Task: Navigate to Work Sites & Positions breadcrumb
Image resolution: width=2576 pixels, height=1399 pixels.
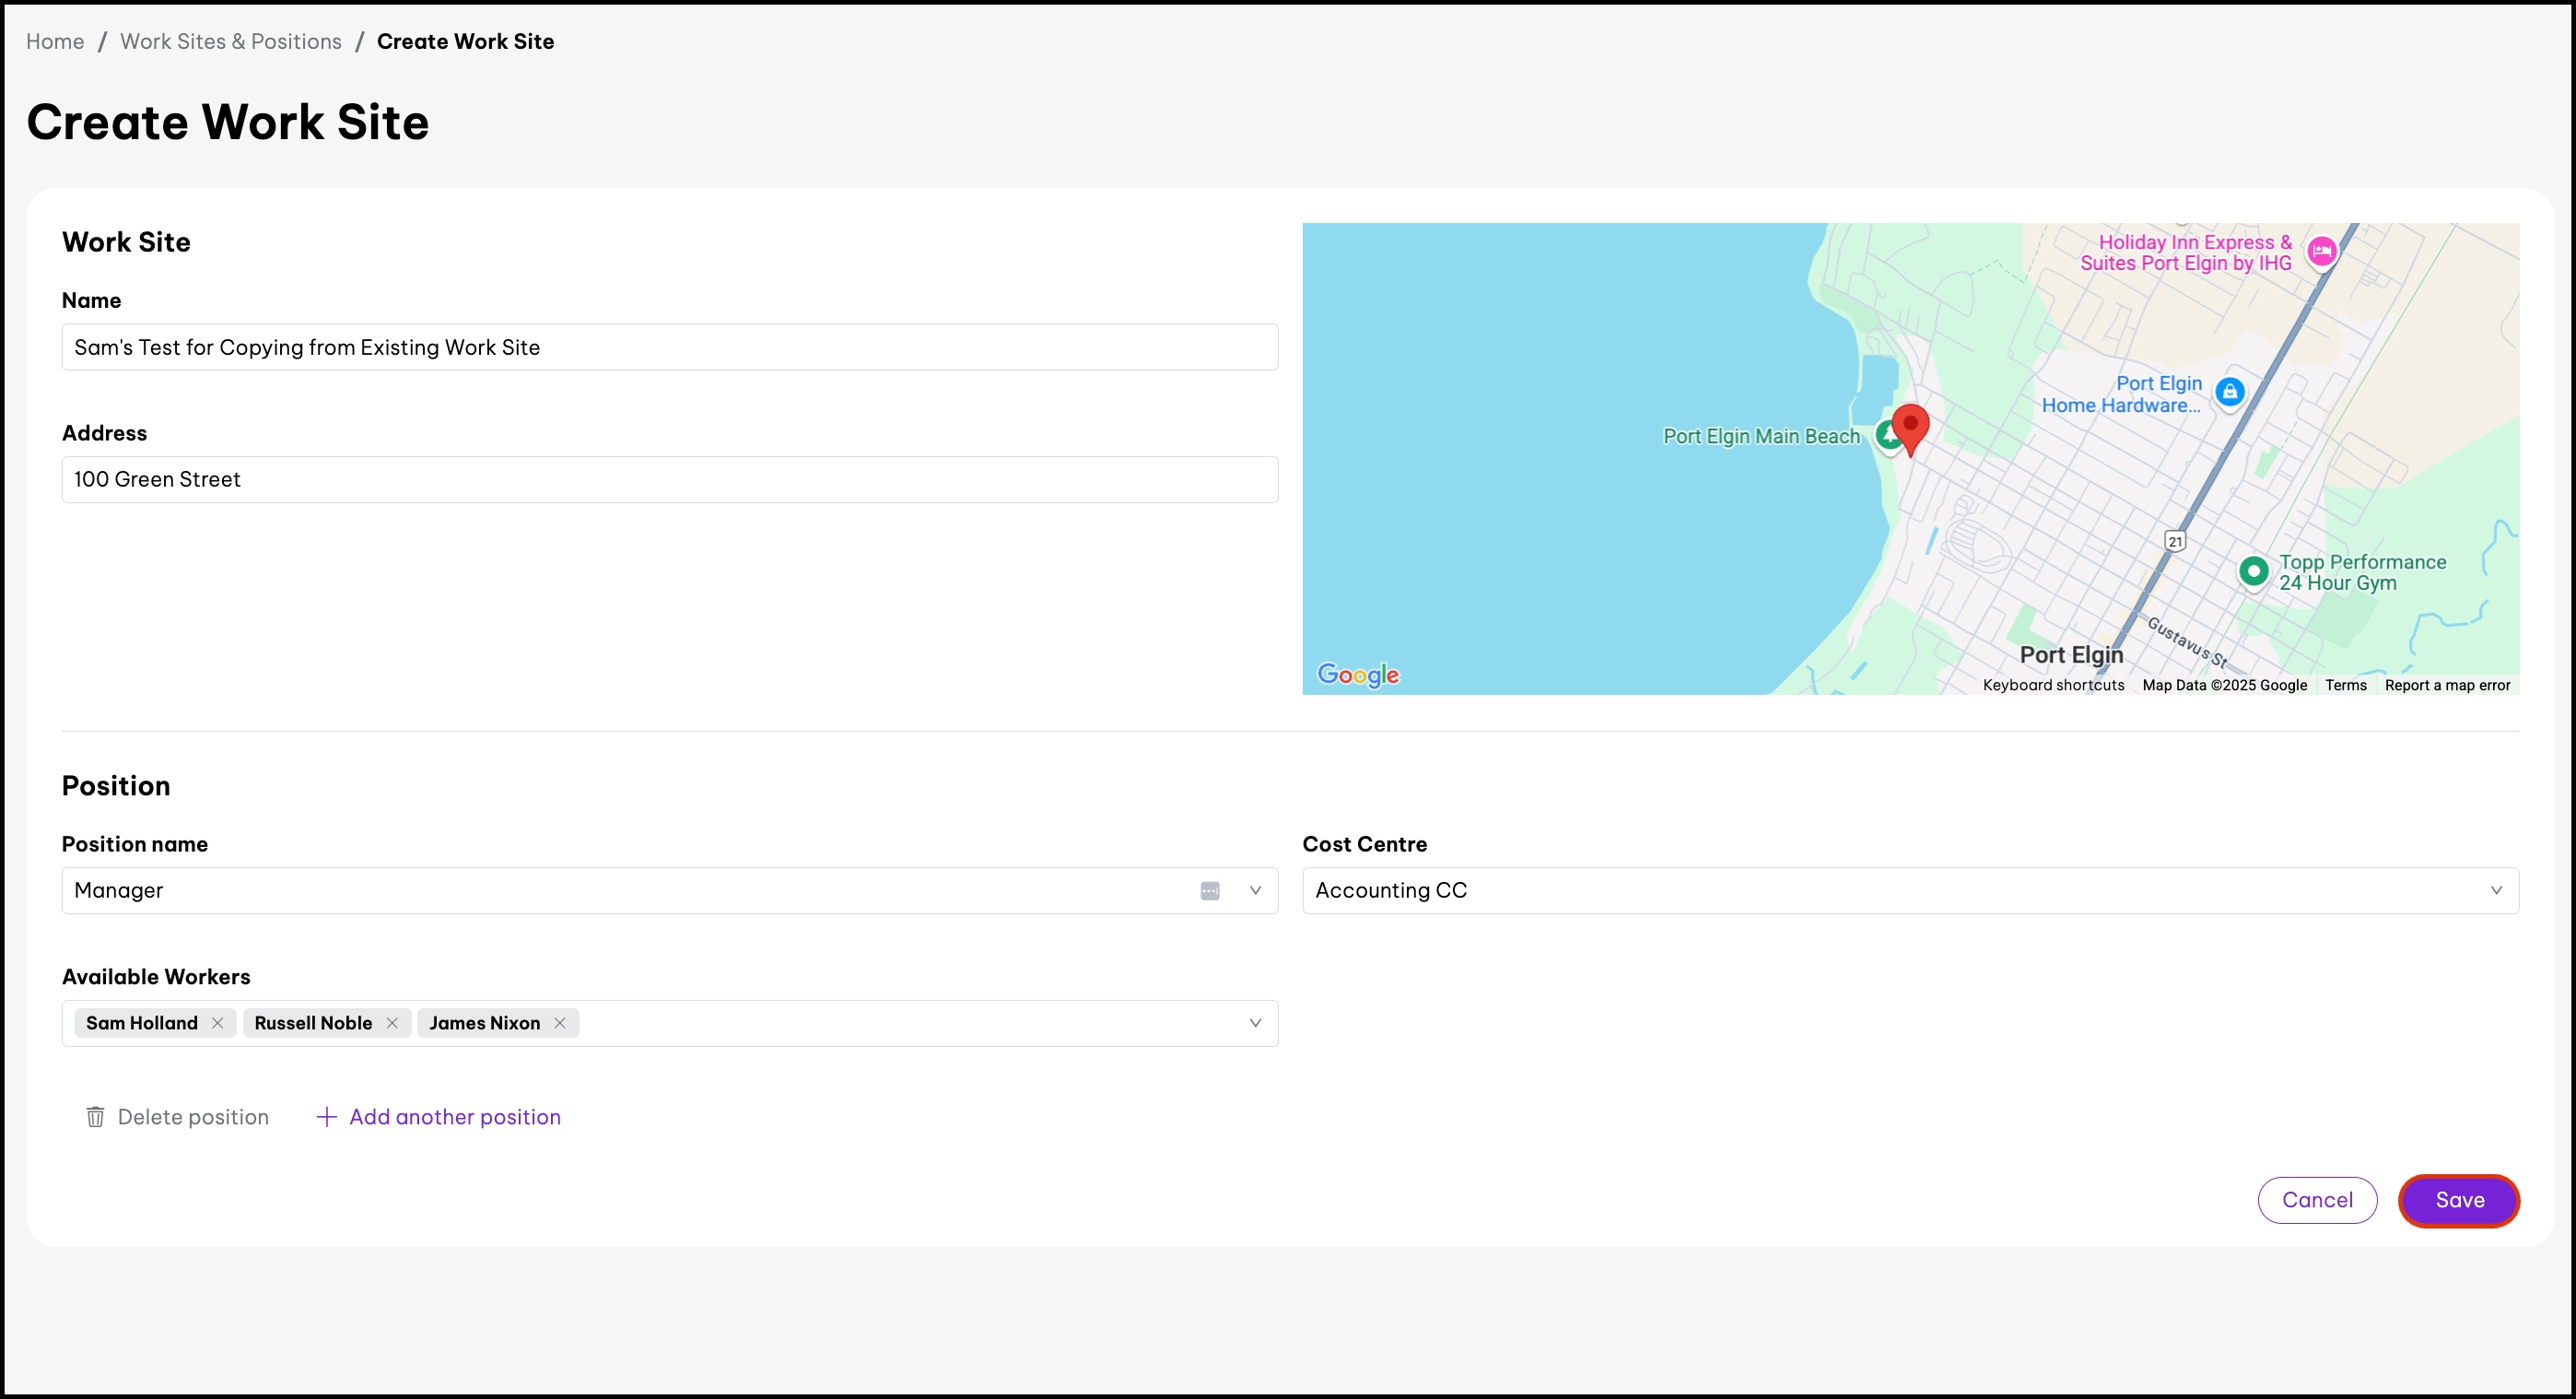Action: coord(231,41)
